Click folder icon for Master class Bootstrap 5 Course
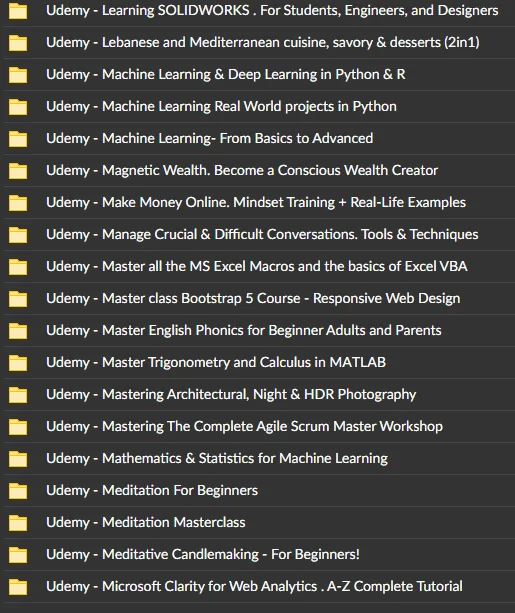The height and width of the screenshot is (613, 515). tap(18, 299)
